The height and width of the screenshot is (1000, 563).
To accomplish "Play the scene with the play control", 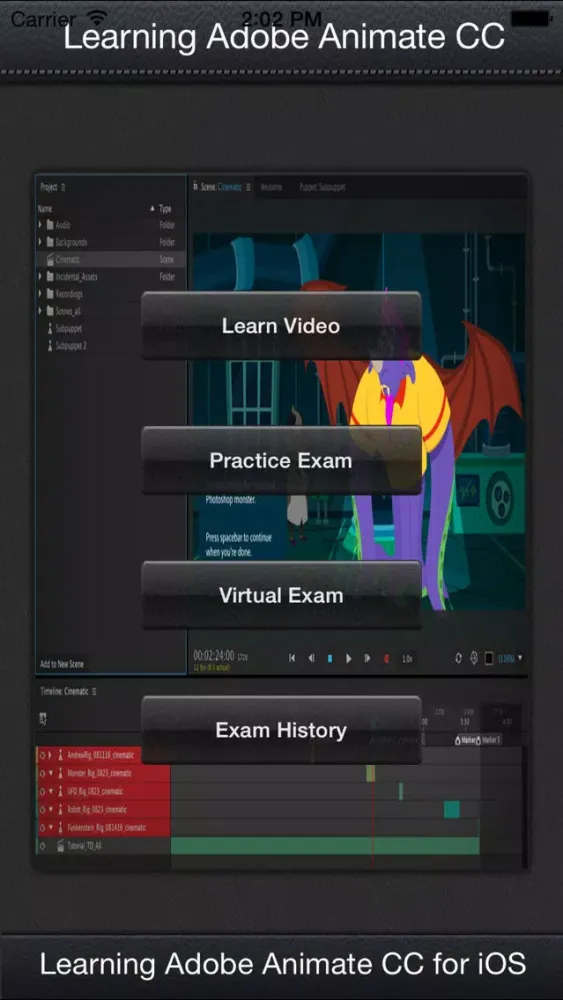I will tap(348, 658).
